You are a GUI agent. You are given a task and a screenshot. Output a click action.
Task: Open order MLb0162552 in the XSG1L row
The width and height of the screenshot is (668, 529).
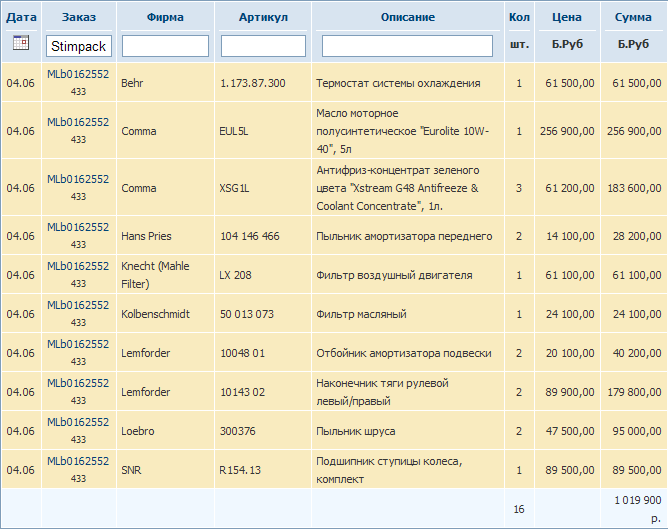(78, 179)
